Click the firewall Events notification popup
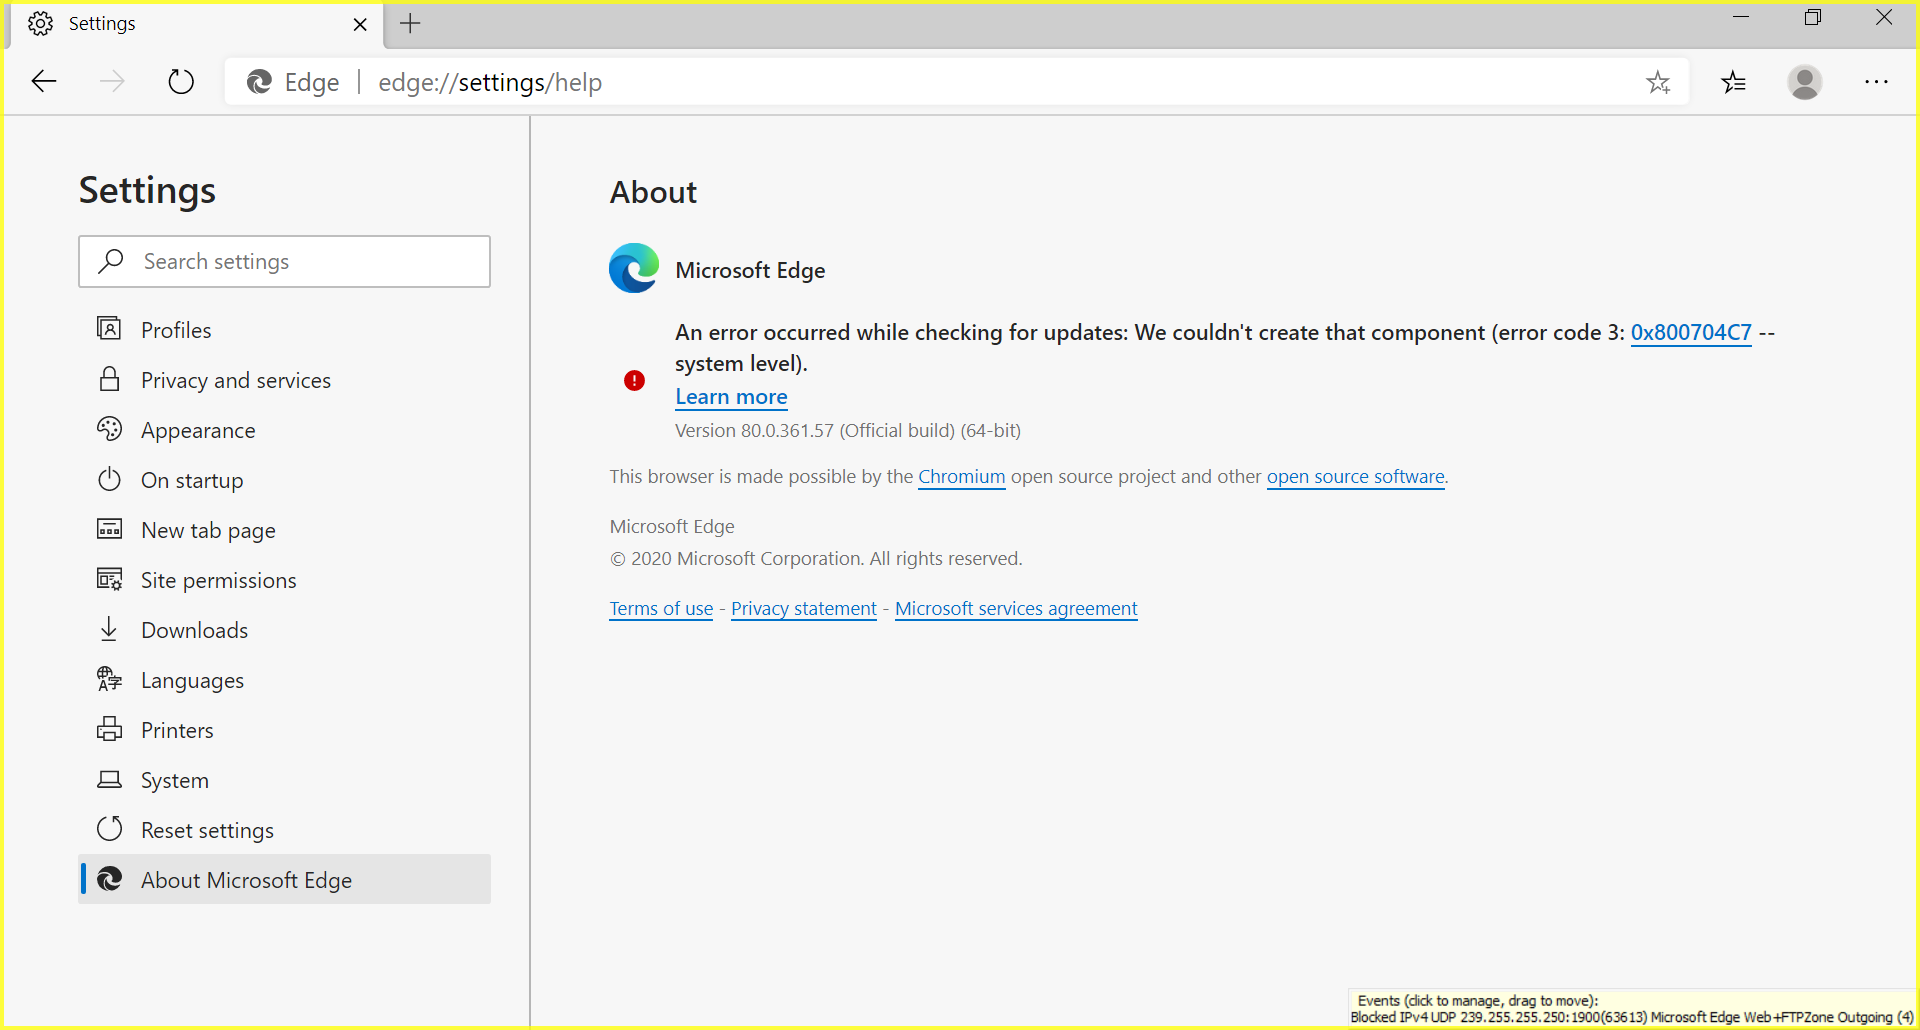 [x=1631, y=1009]
